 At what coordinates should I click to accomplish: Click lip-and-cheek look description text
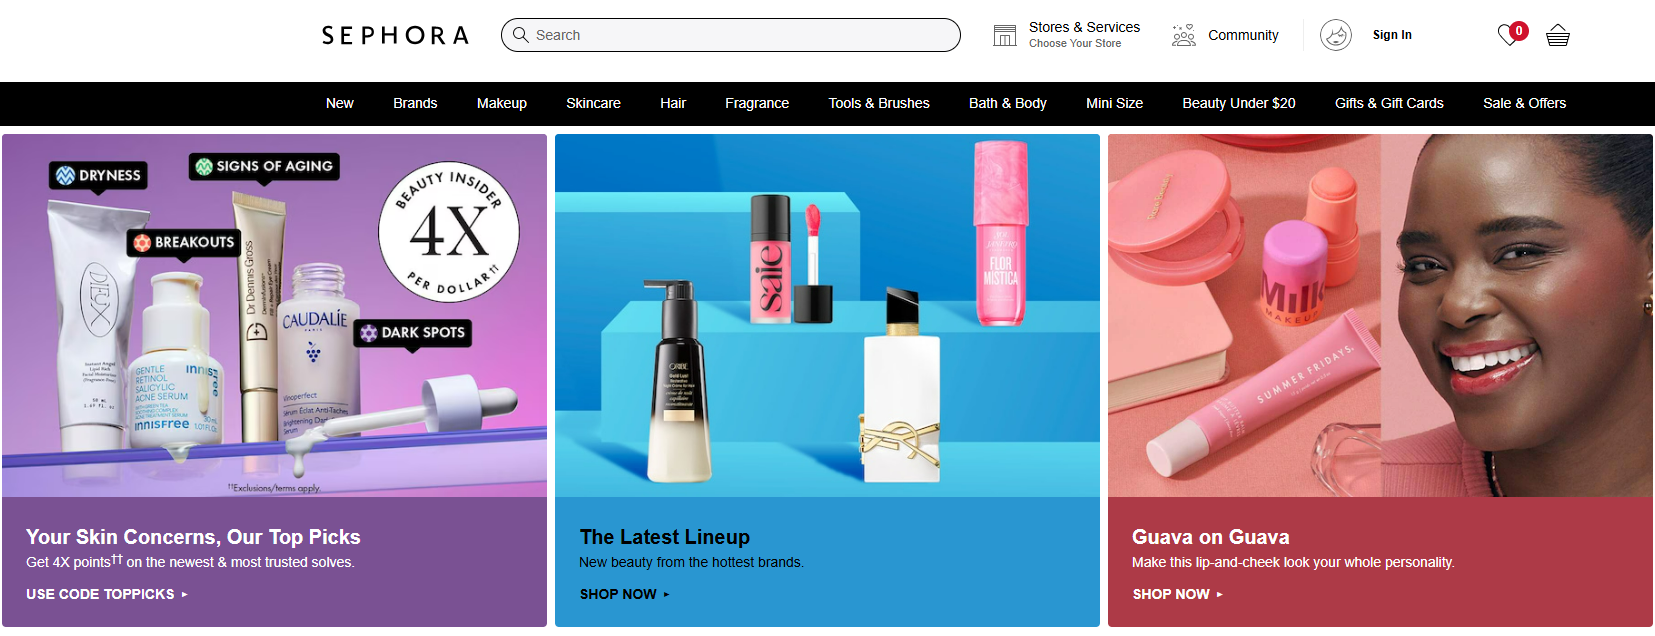coord(1293,562)
